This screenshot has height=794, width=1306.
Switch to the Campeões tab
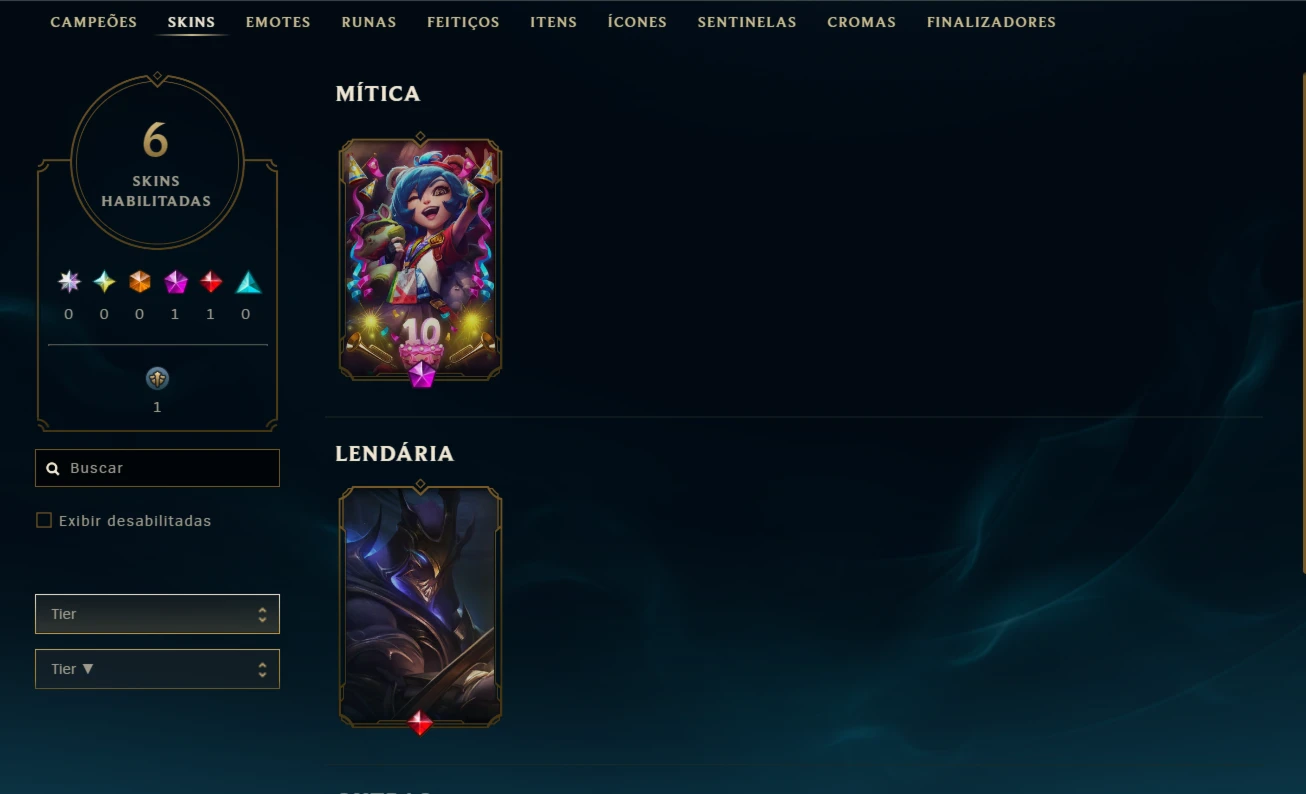(x=94, y=22)
